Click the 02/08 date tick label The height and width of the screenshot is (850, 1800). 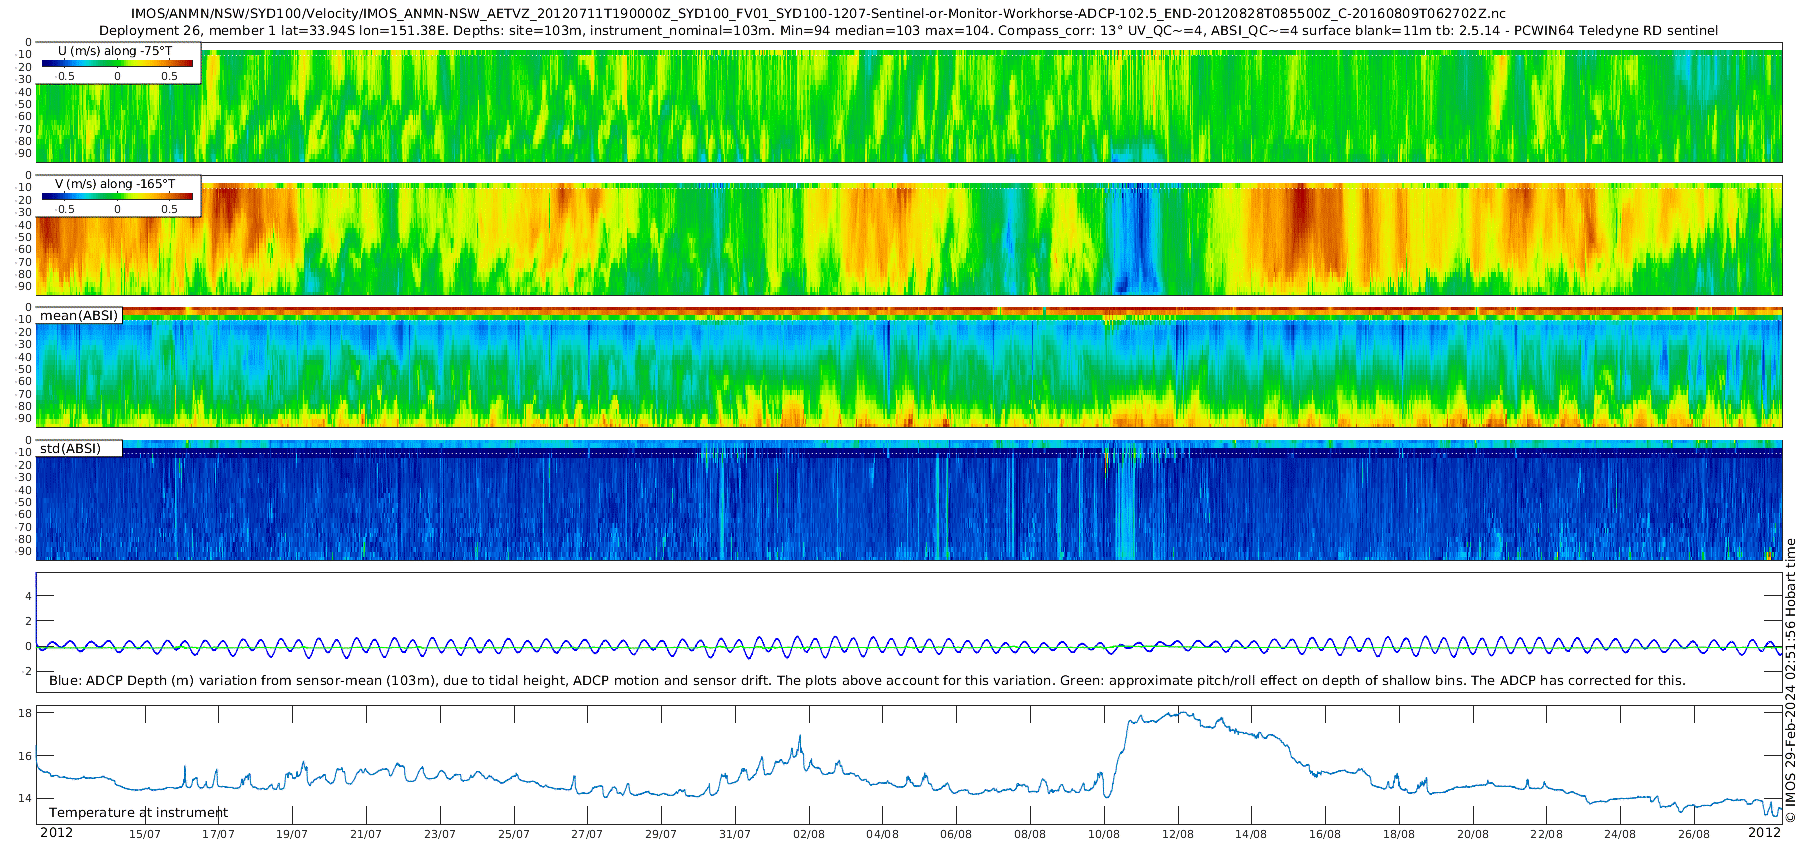coord(809,834)
